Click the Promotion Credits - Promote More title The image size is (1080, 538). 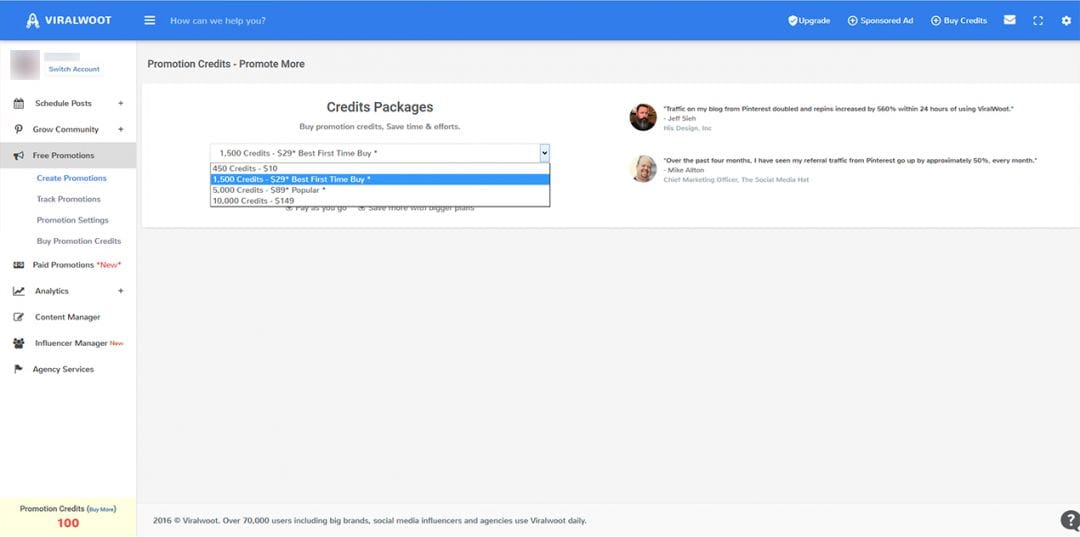[x=226, y=64]
